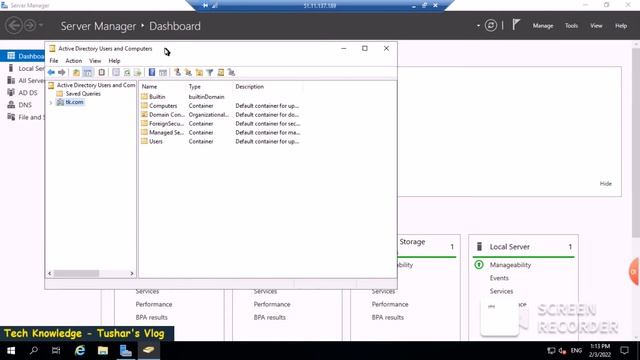Open Server Manager's View menu
Viewport: 640px width, 360px height.
596,26
